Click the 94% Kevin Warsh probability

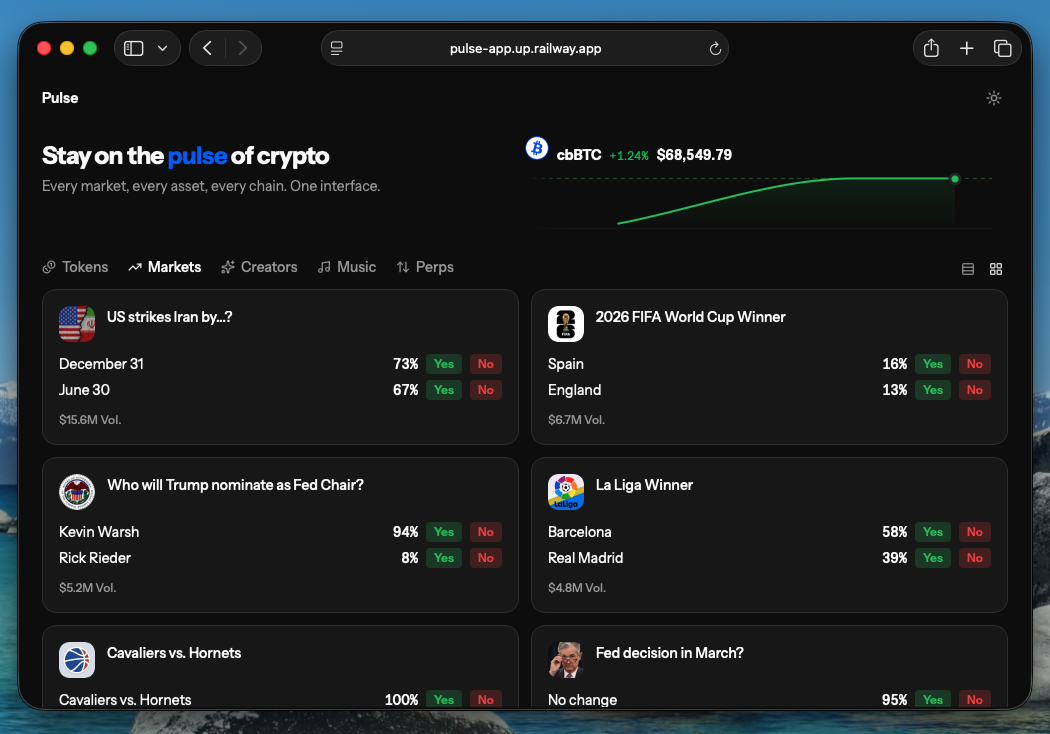(x=405, y=532)
